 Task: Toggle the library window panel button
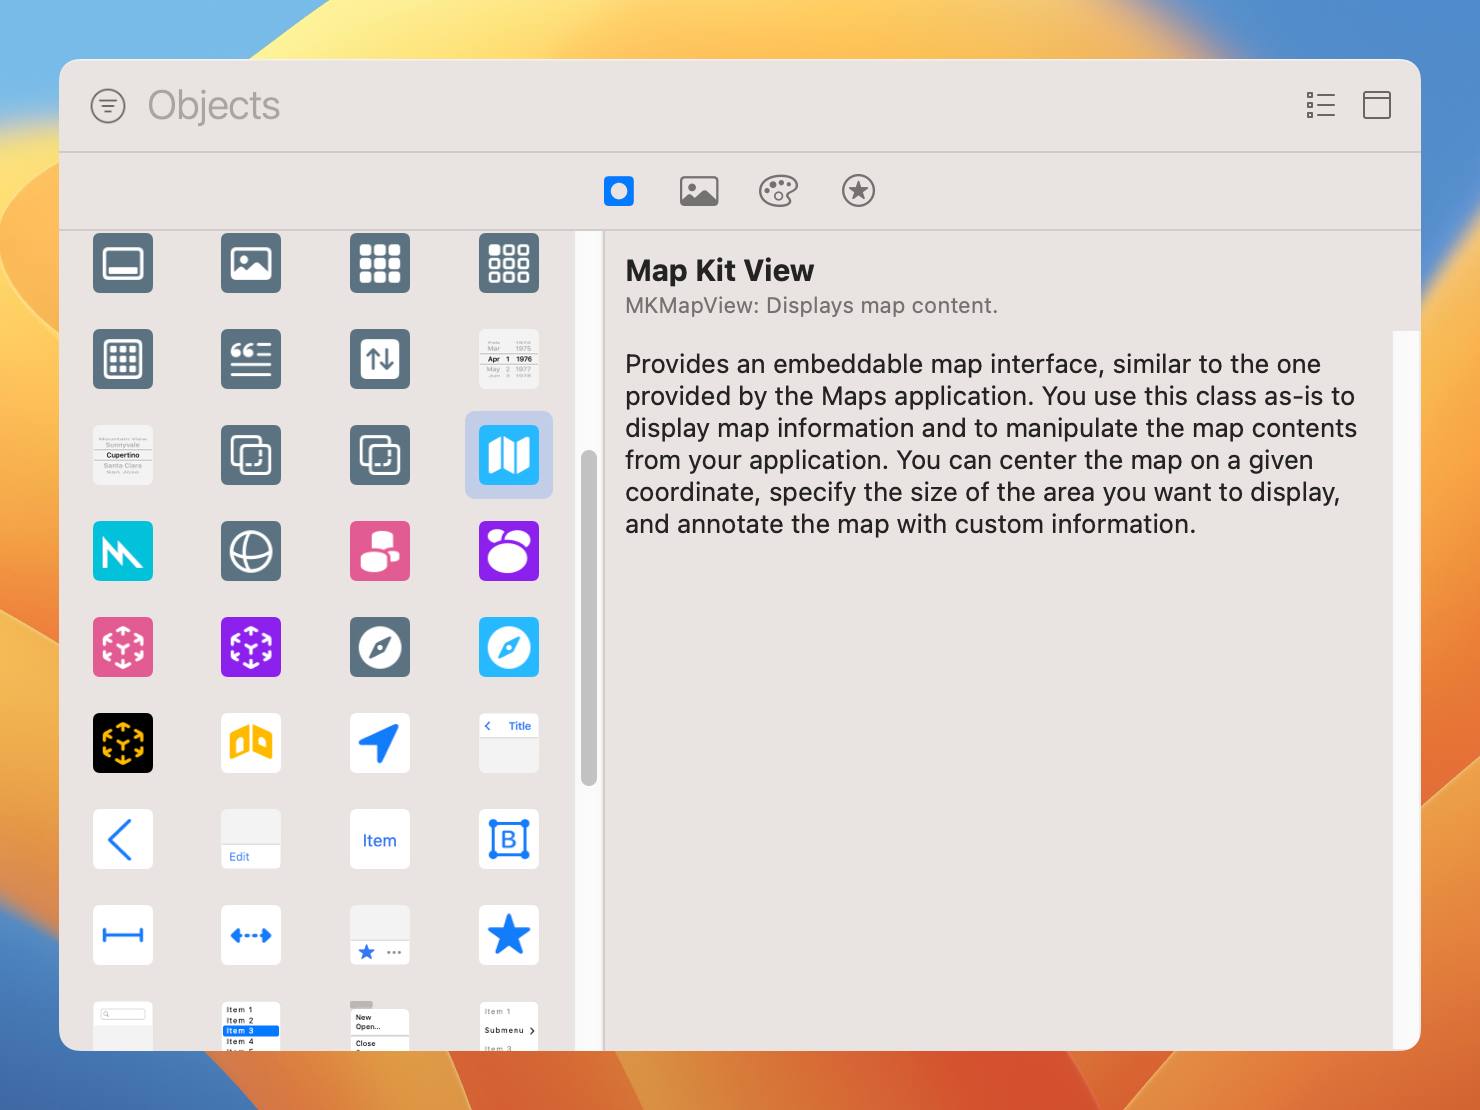[x=1376, y=105]
